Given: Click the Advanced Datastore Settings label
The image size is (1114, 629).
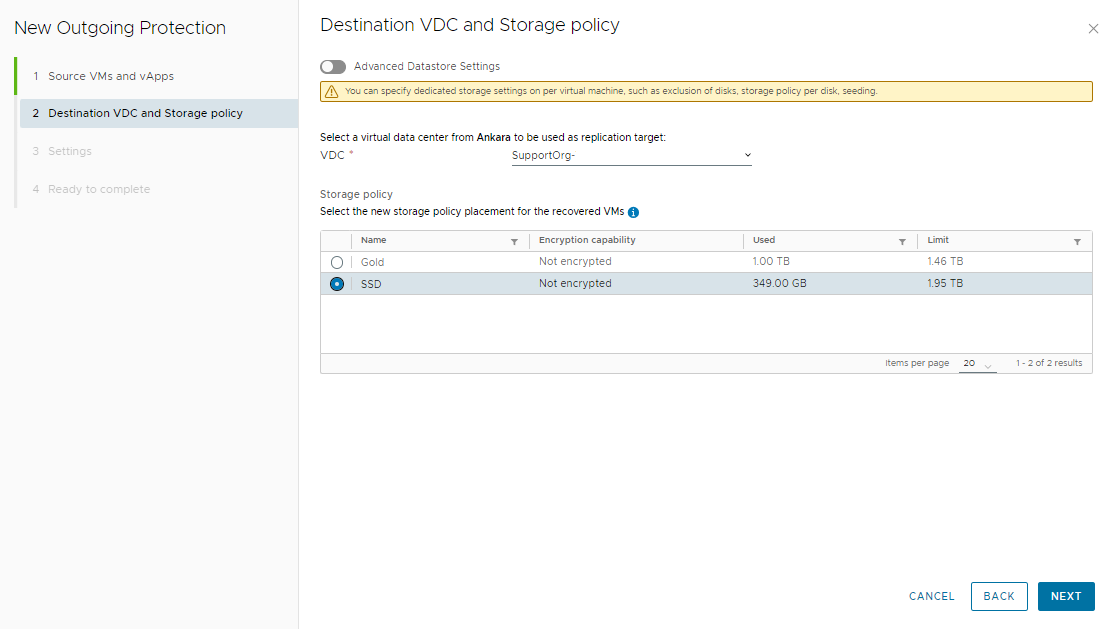Looking at the screenshot, I should pos(427,66).
